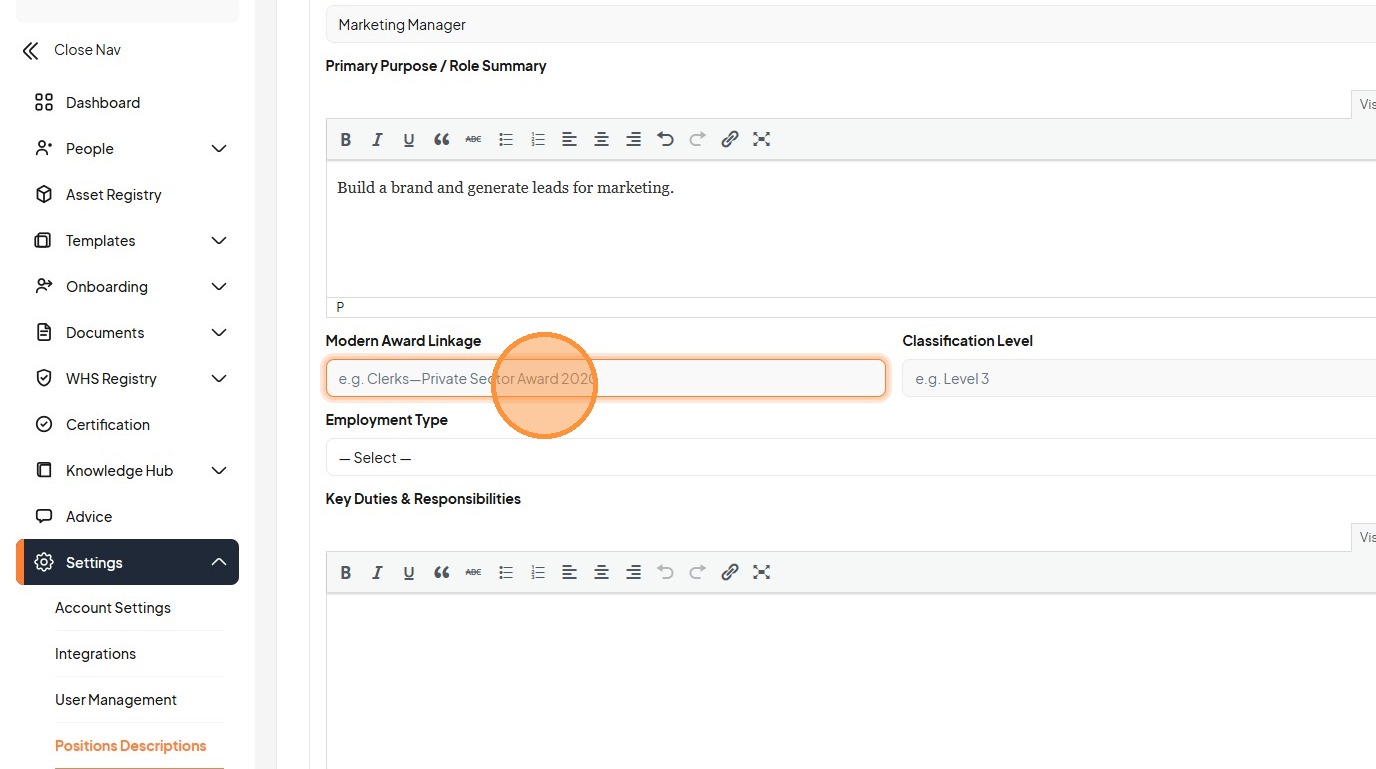
Task: Redo change in Key Duties editor
Action: tap(698, 573)
